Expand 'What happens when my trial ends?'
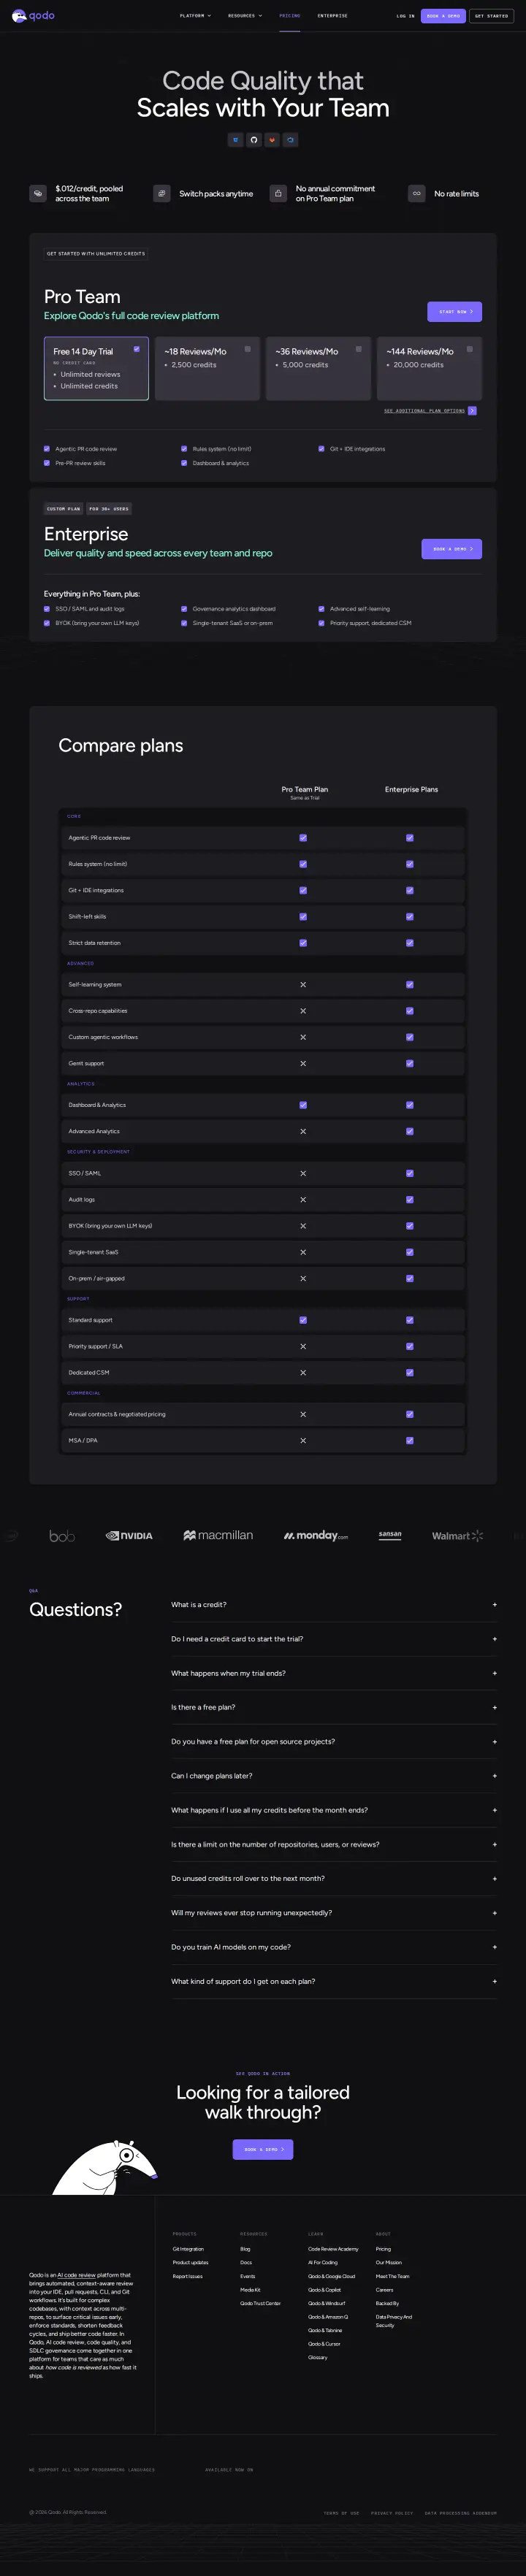 pyautogui.click(x=333, y=1674)
